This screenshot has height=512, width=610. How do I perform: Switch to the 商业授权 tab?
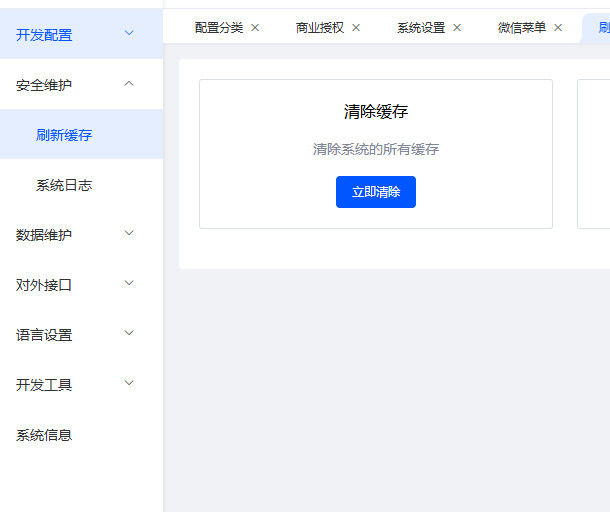point(320,28)
